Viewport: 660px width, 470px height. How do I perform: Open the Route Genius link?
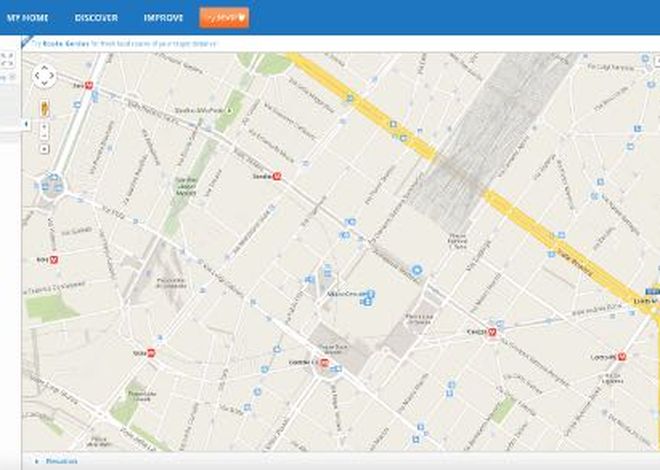(66, 43)
